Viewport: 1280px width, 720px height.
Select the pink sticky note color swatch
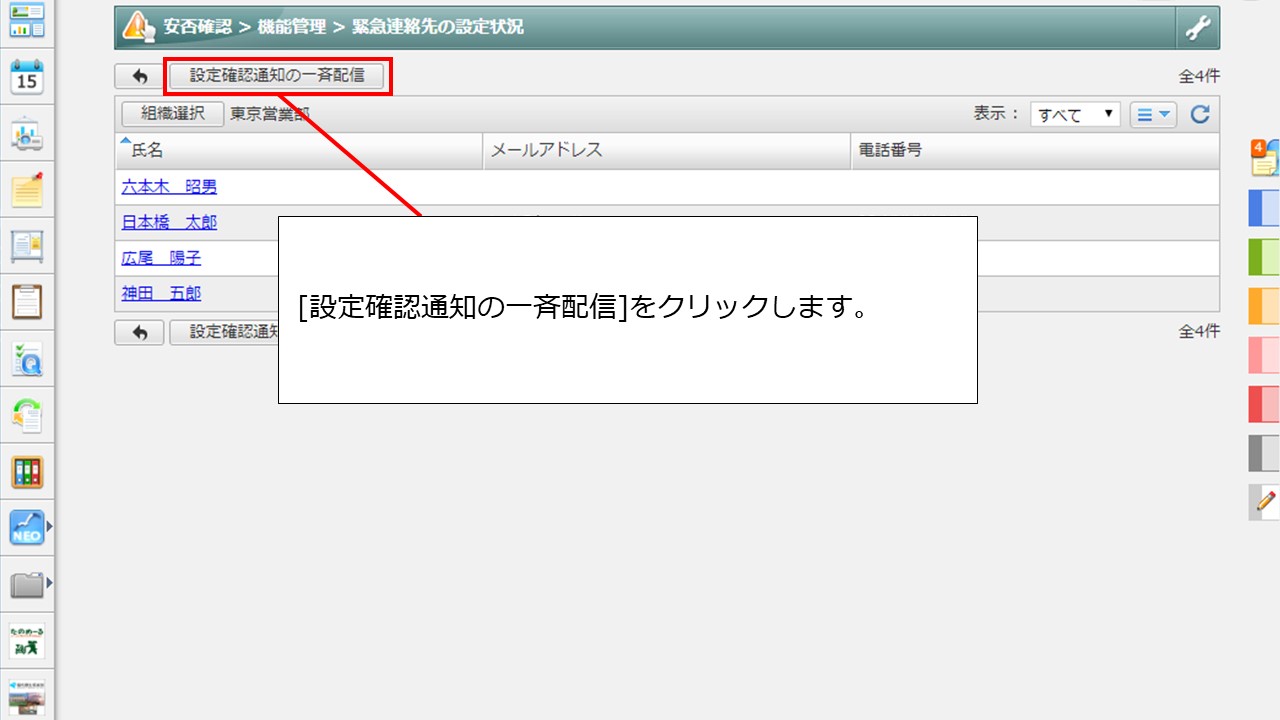1265,355
